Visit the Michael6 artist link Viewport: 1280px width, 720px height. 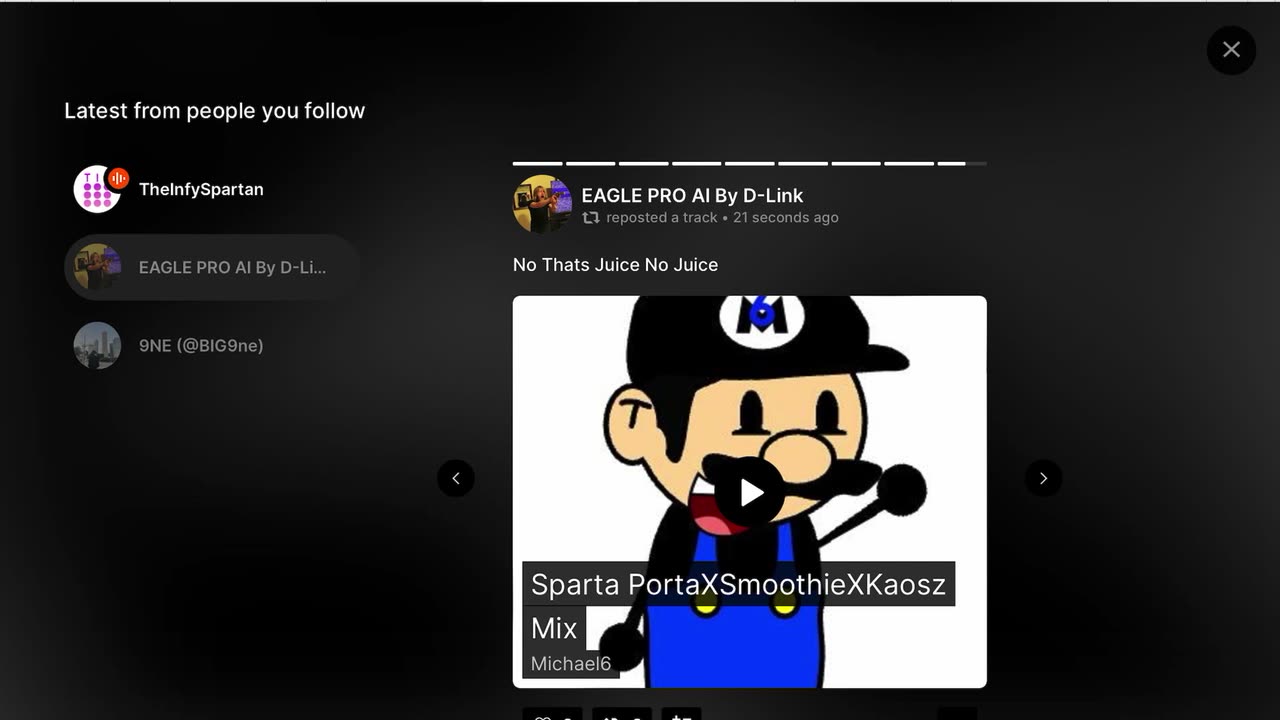pos(571,664)
